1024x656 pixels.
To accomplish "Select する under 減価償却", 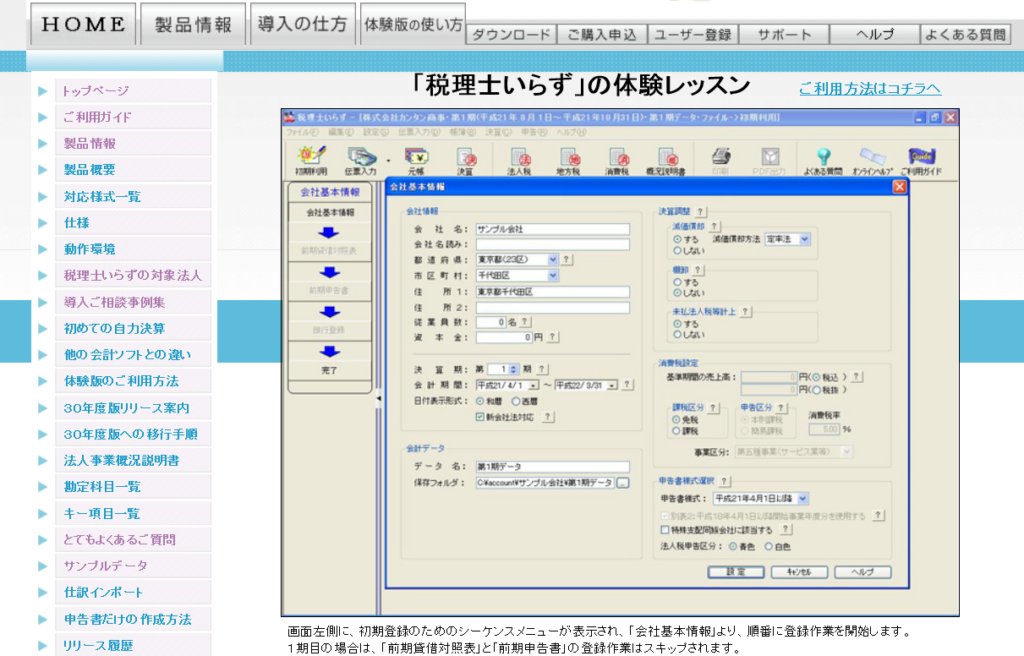I will click(677, 240).
